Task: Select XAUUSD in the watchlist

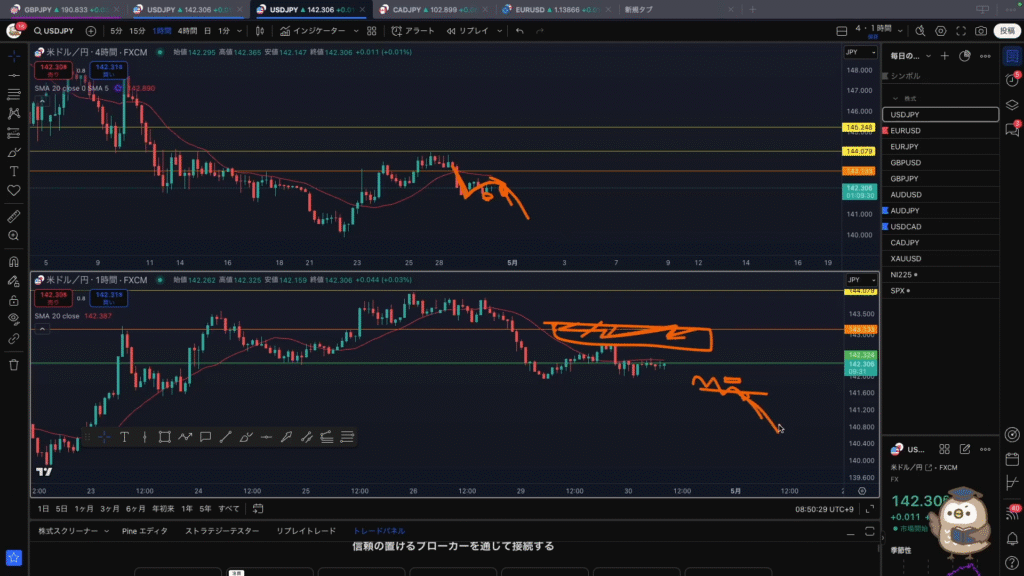Action: click(x=940, y=259)
